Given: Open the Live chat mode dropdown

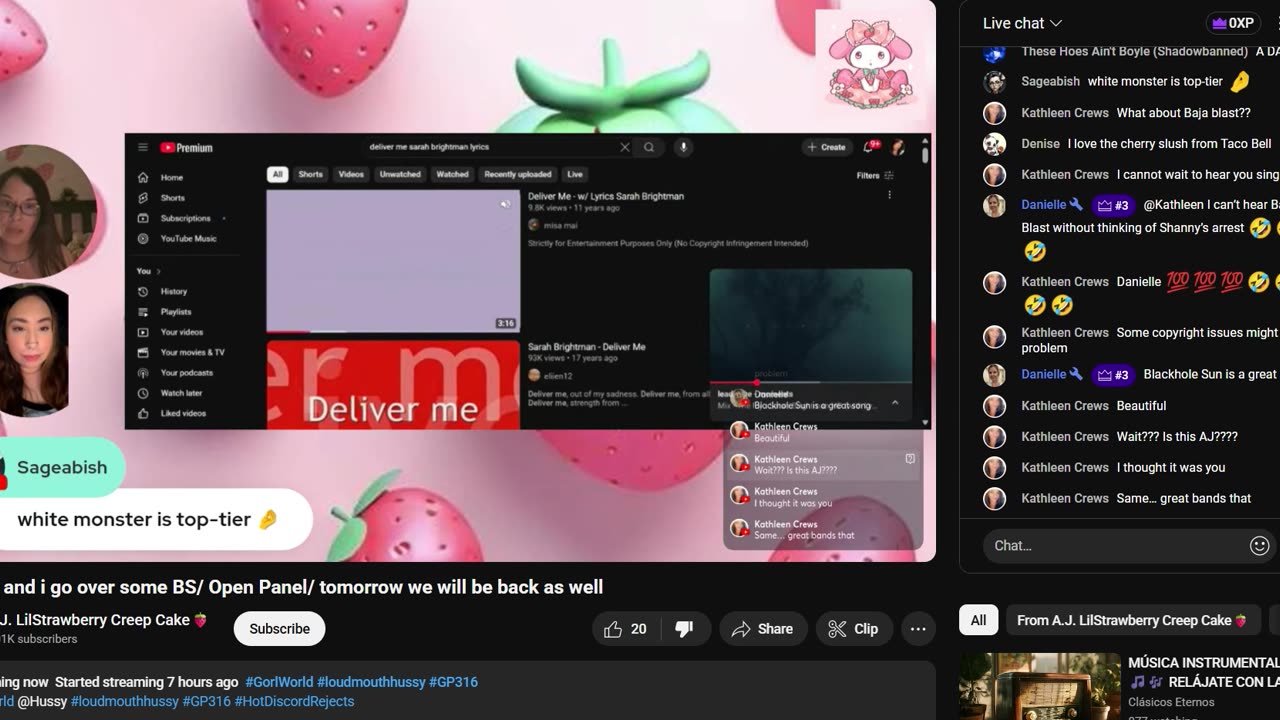Looking at the screenshot, I should pos(1022,23).
